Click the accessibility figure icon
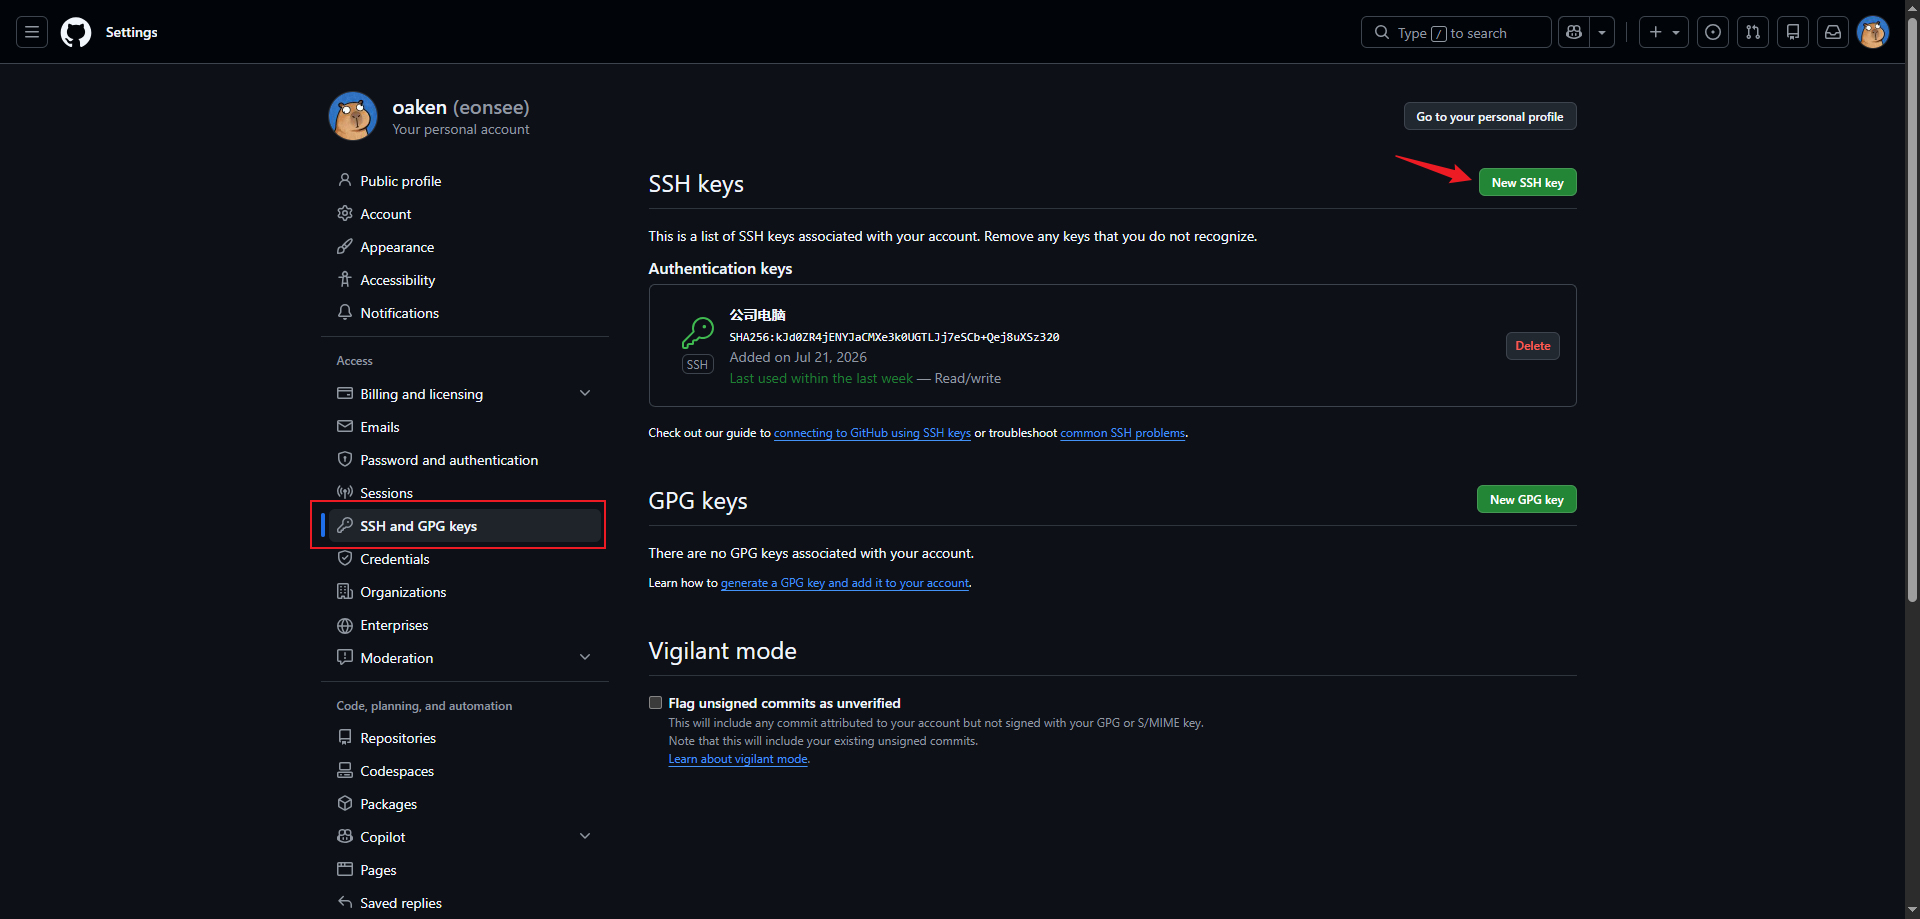 (345, 279)
